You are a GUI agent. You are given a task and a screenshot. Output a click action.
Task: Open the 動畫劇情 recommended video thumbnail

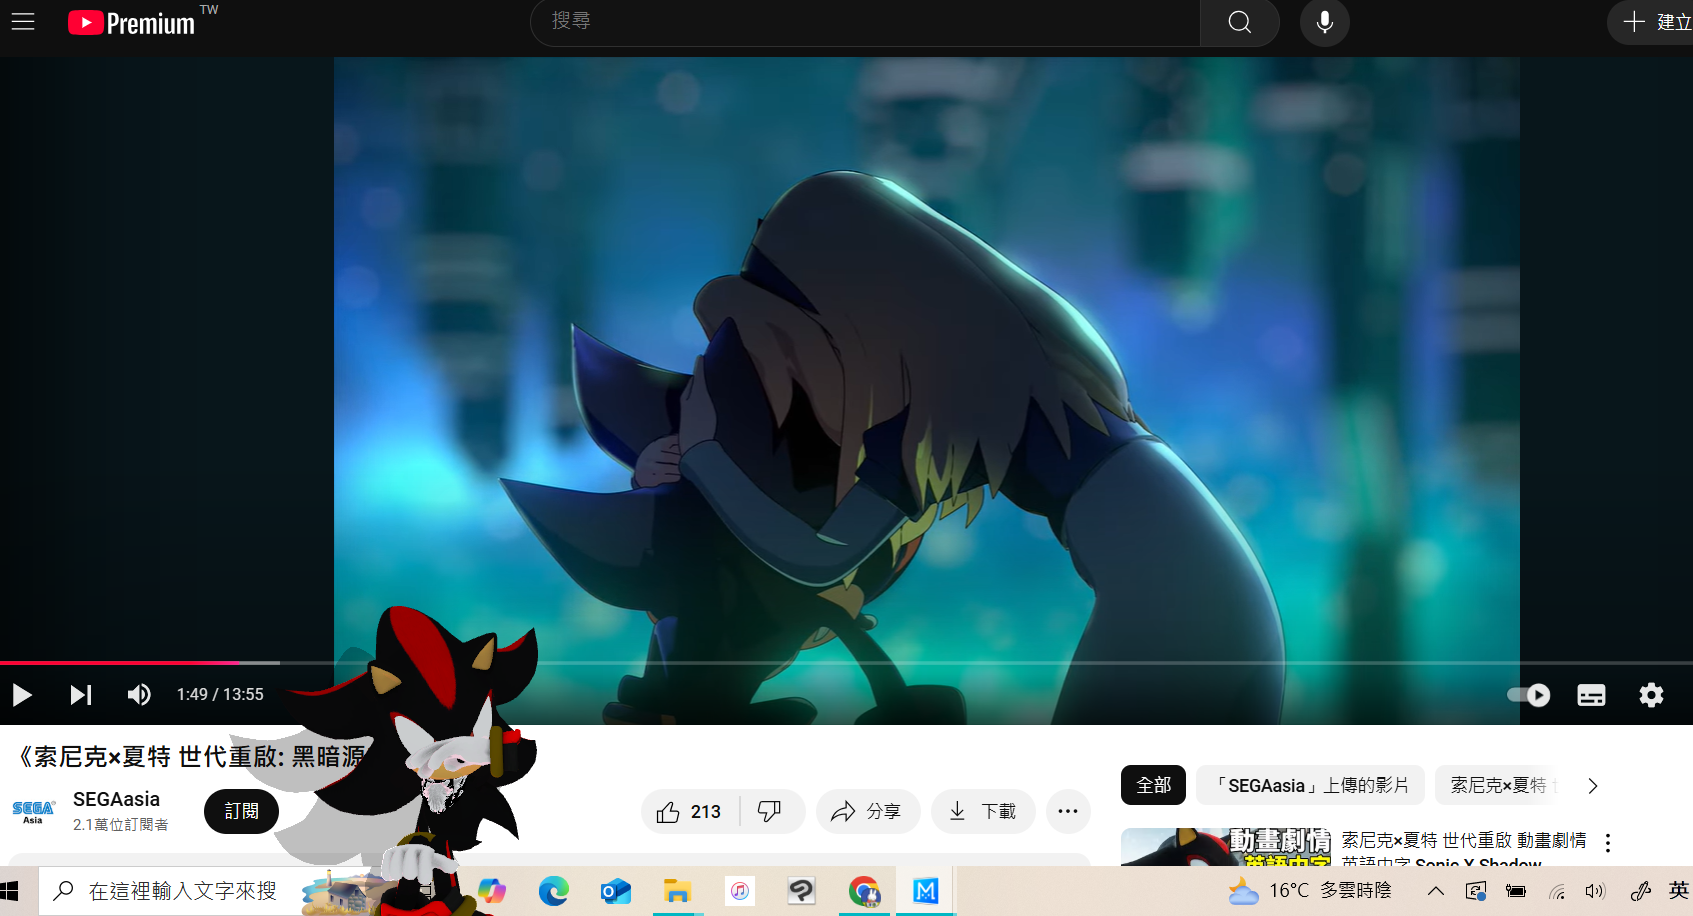pos(1226,847)
